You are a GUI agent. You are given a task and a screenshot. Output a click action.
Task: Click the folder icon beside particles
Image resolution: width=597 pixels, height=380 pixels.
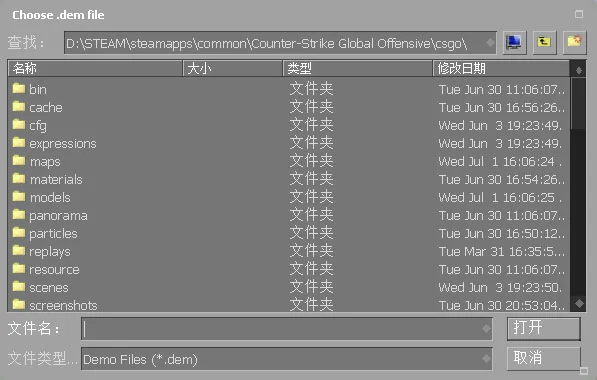tap(19, 233)
